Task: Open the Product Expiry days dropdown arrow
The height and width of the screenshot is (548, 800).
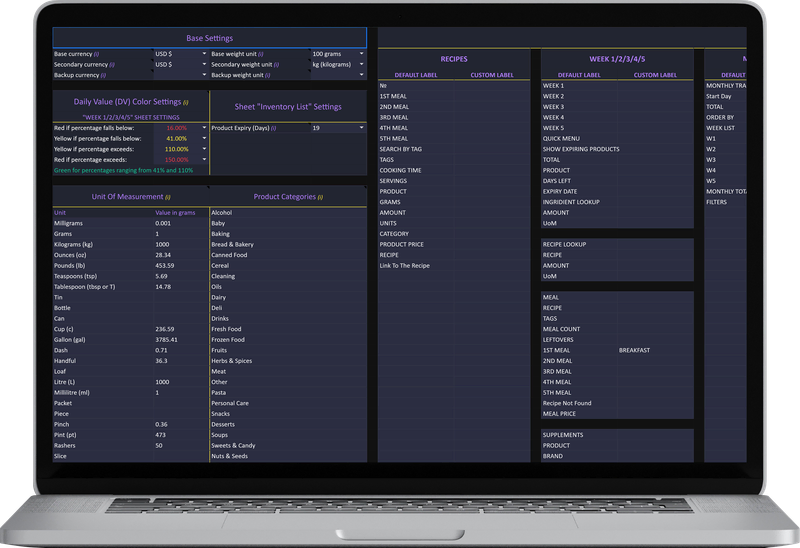Action: [361, 128]
